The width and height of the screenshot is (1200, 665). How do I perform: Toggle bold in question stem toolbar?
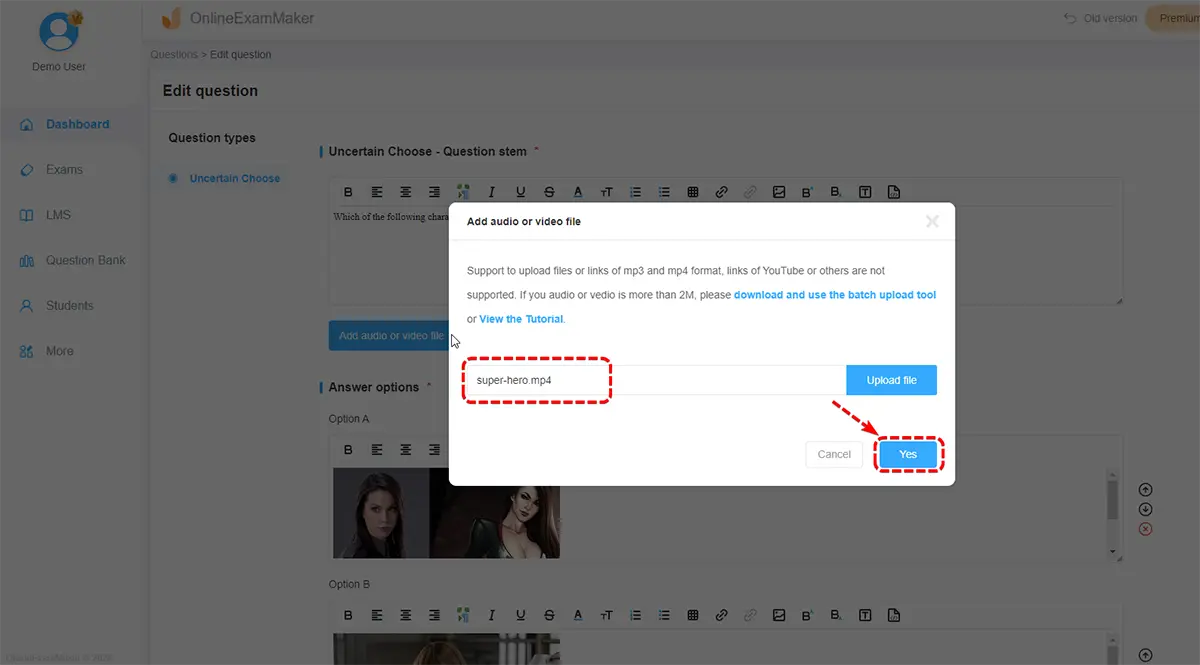pyautogui.click(x=348, y=193)
